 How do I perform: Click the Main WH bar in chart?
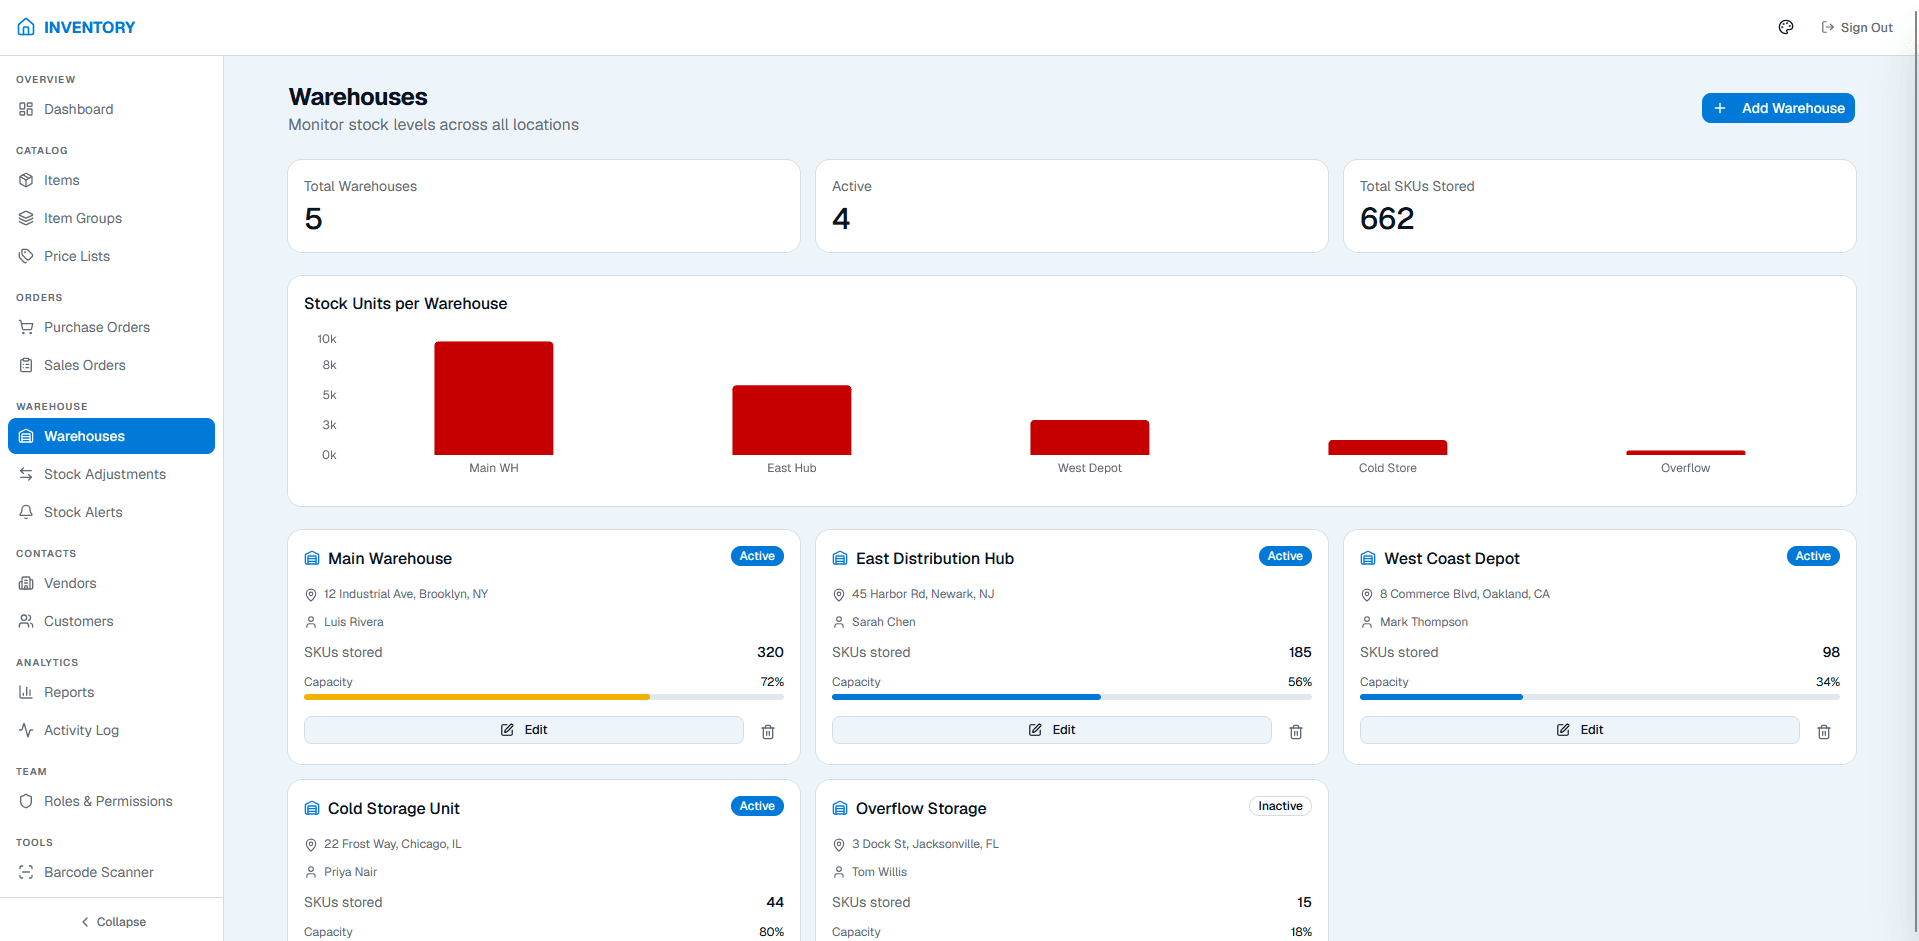[x=494, y=398]
